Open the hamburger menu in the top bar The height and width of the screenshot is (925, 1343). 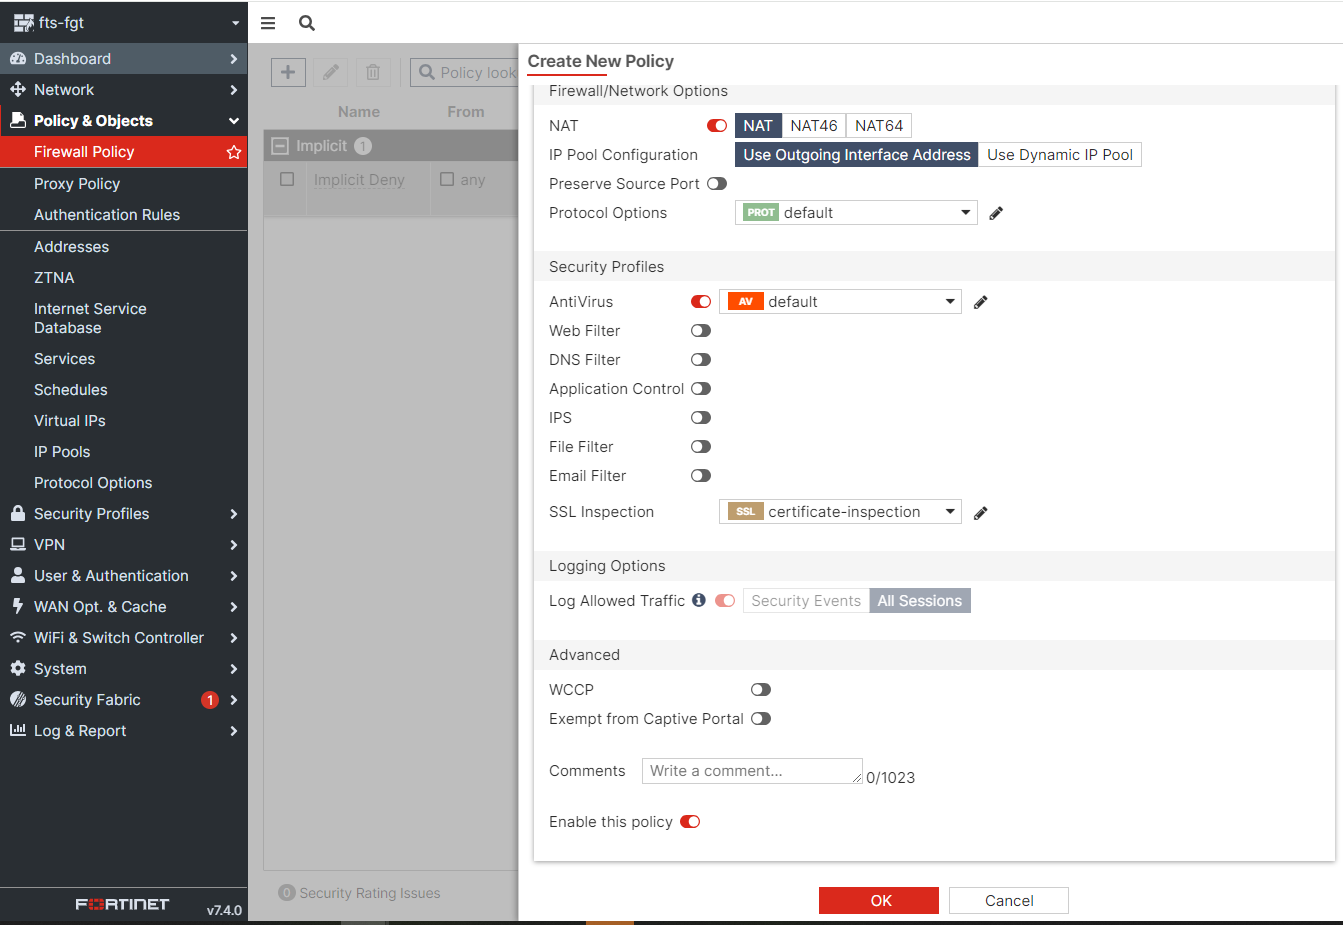click(x=267, y=22)
